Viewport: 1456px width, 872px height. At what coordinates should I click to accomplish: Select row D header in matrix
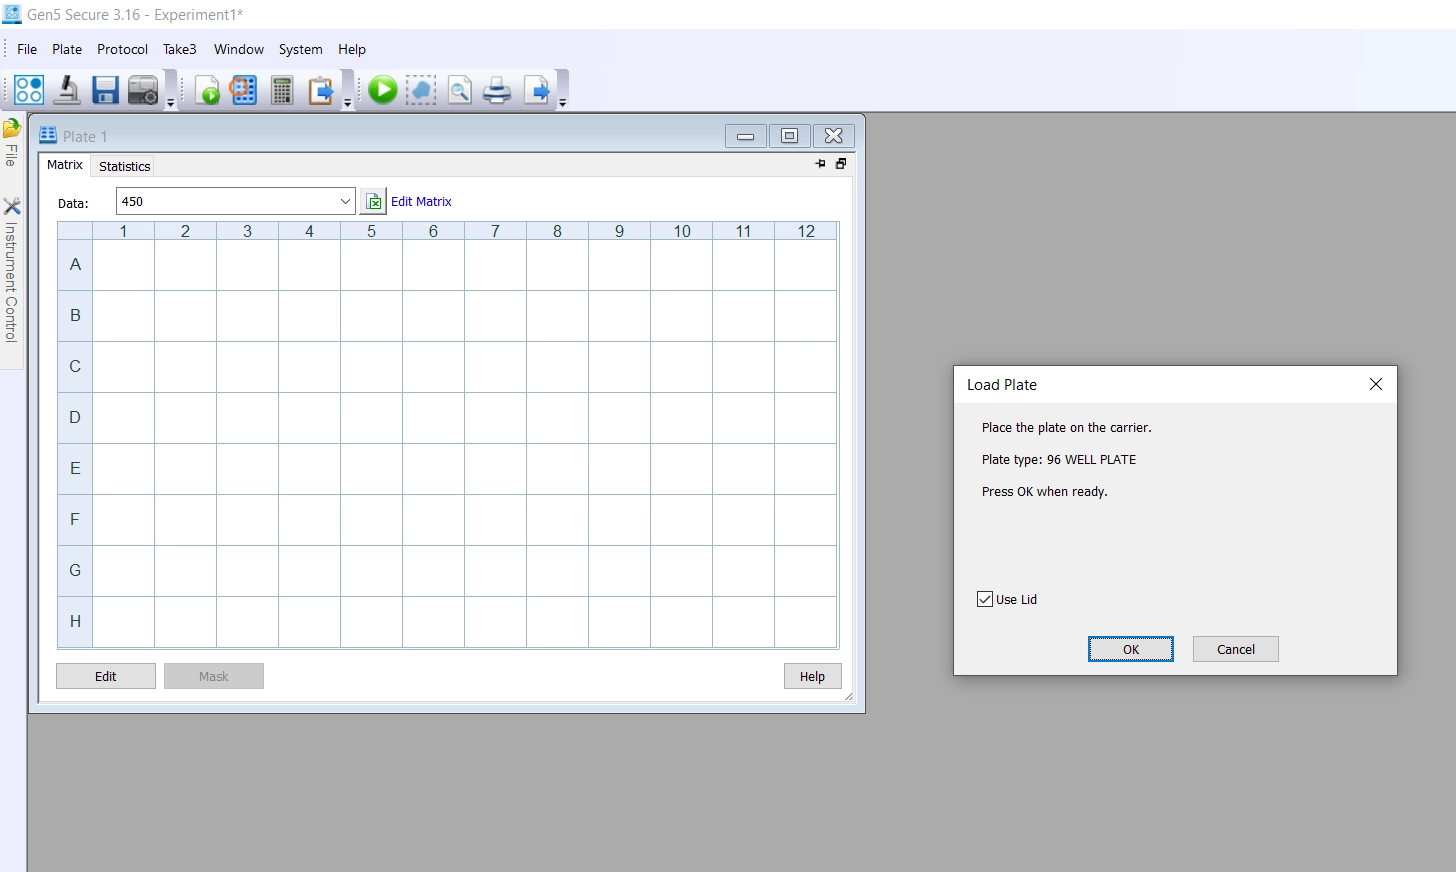(75, 418)
